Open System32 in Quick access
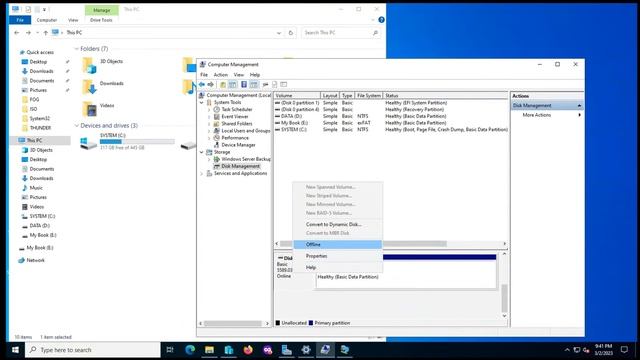640x360 pixels. [39, 118]
